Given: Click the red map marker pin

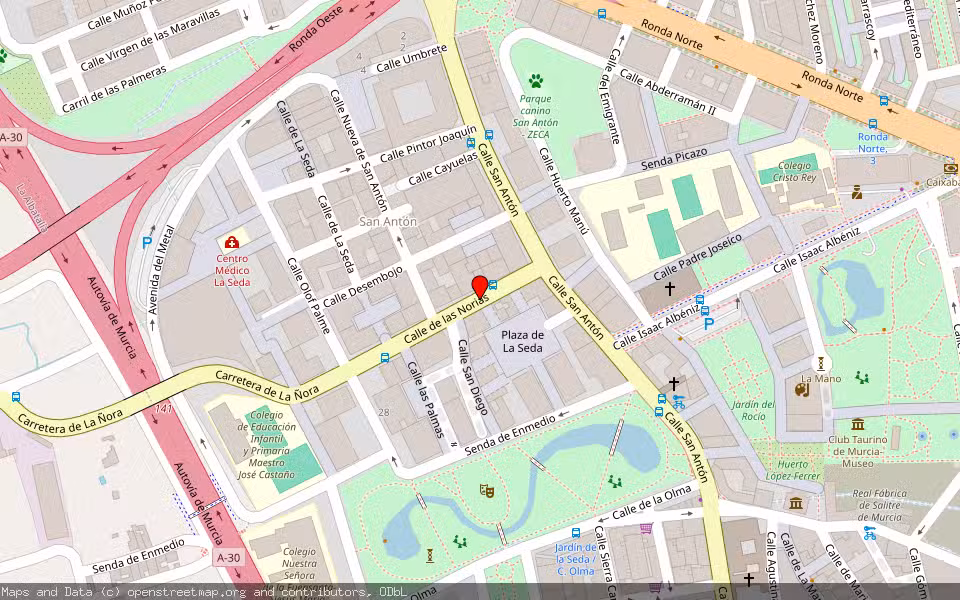Looking at the screenshot, I should click(x=481, y=287).
